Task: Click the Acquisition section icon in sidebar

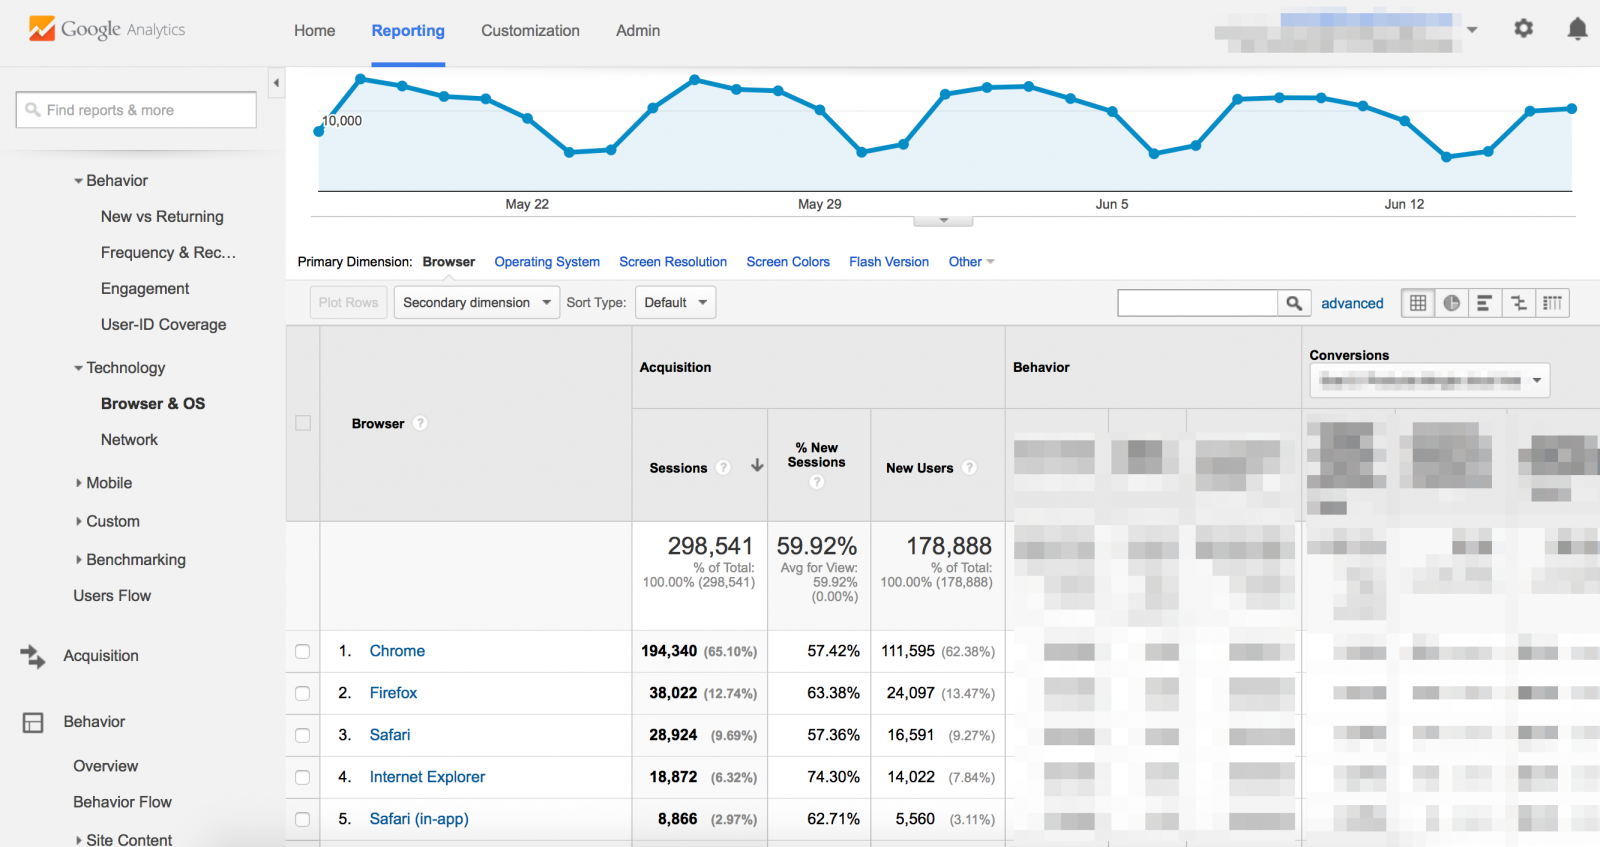Action: (33, 656)
